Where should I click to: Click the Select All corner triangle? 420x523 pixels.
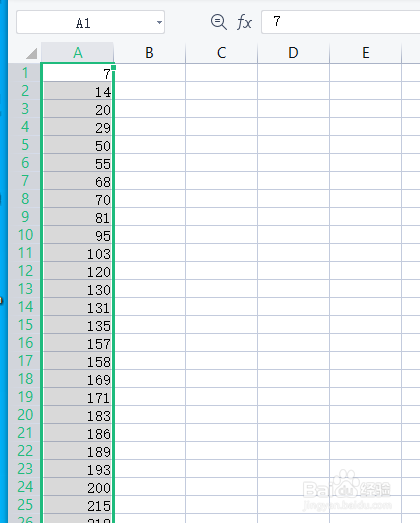(x=31, y=53)
